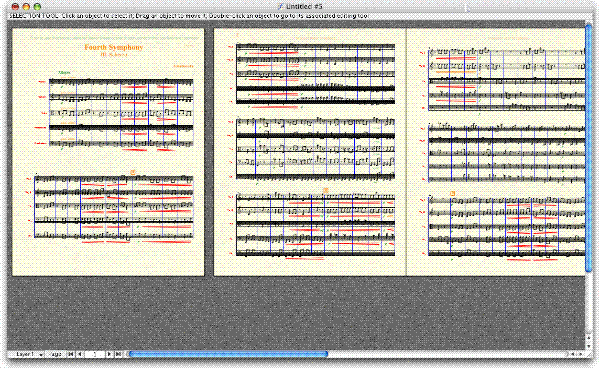
Task: Click the Page view label
Action: tap(55, 354)
